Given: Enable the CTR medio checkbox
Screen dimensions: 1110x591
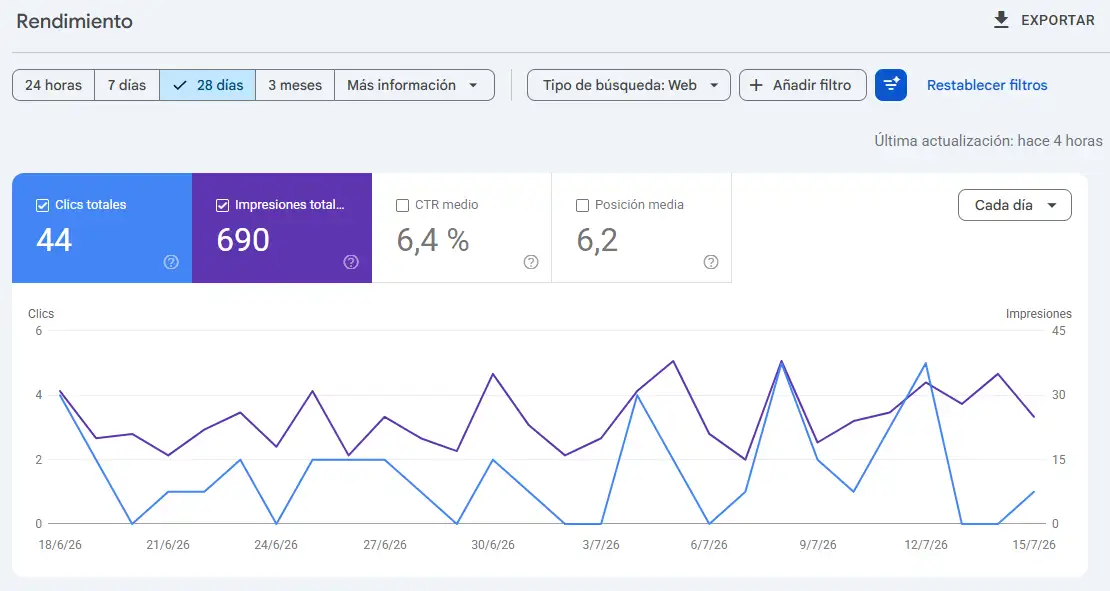Looking at the screenshot, I should [x=402, y=205].
